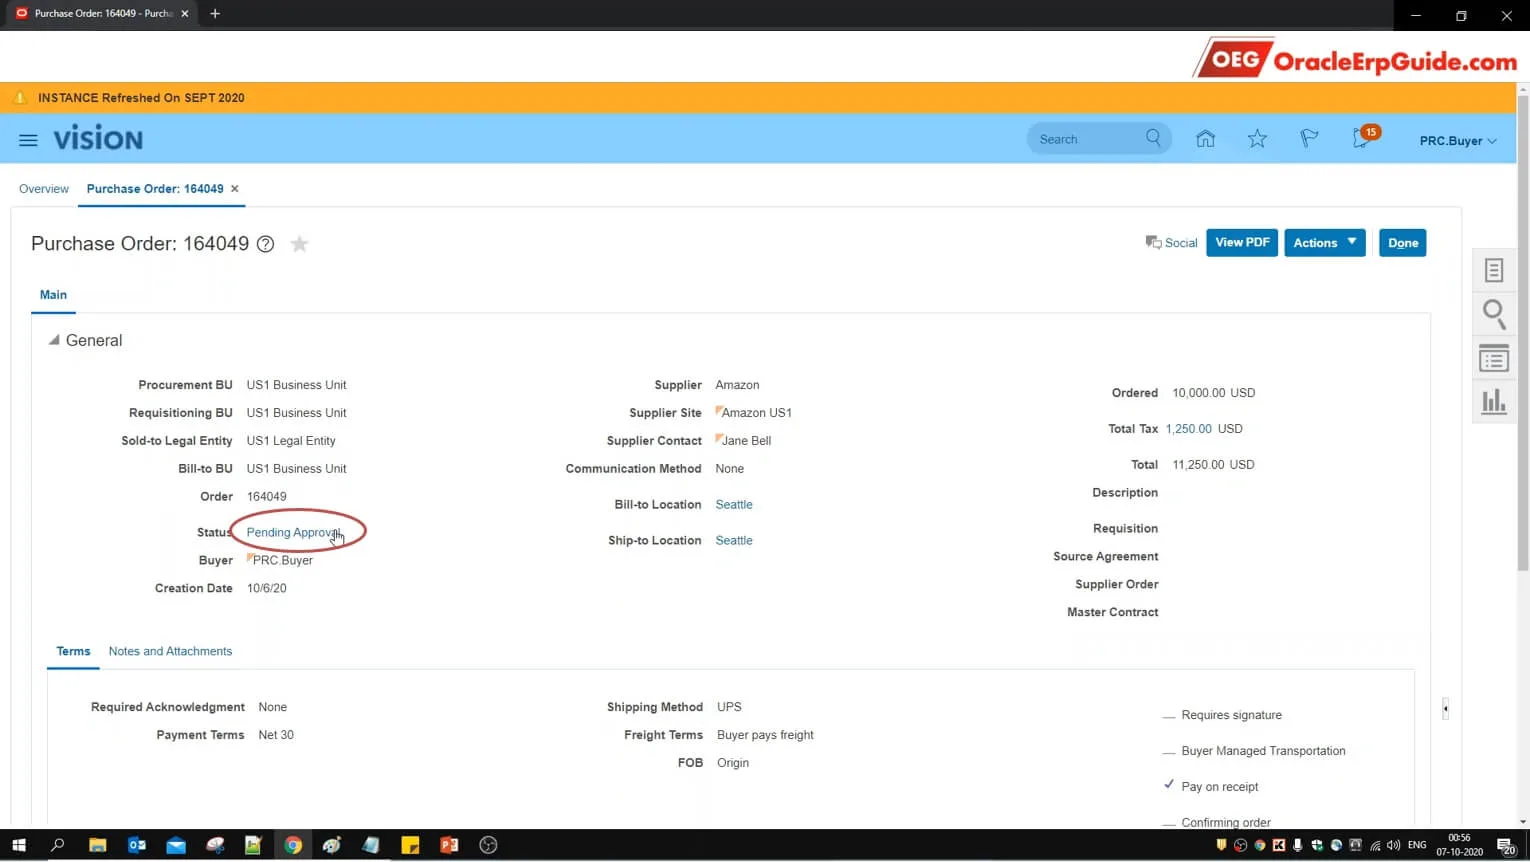1530x862 pixels.
Task: Select the Main tab
Action: tap(53, 295)
